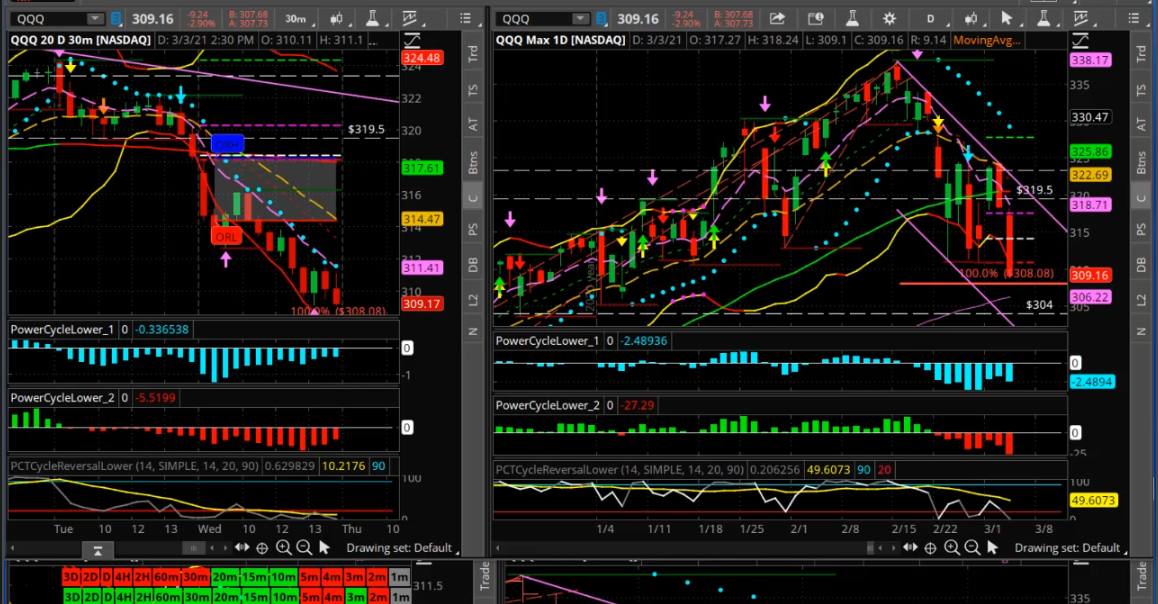Image resolution: width=1158 pixels, height=604 pixels.
Task: Select the pointer drawing tool in the daily chart toolbar
Action: [1007, 18]
